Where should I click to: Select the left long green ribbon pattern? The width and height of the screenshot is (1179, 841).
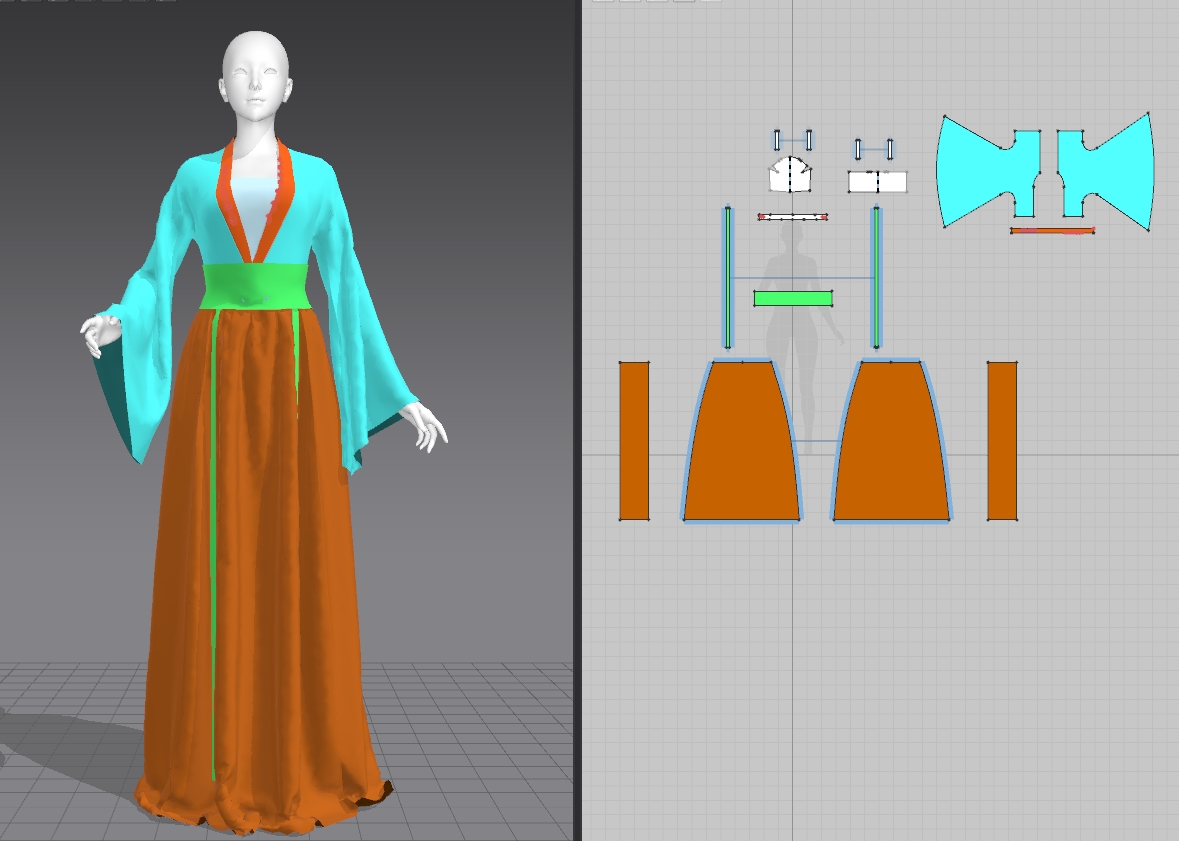(727, 278)
